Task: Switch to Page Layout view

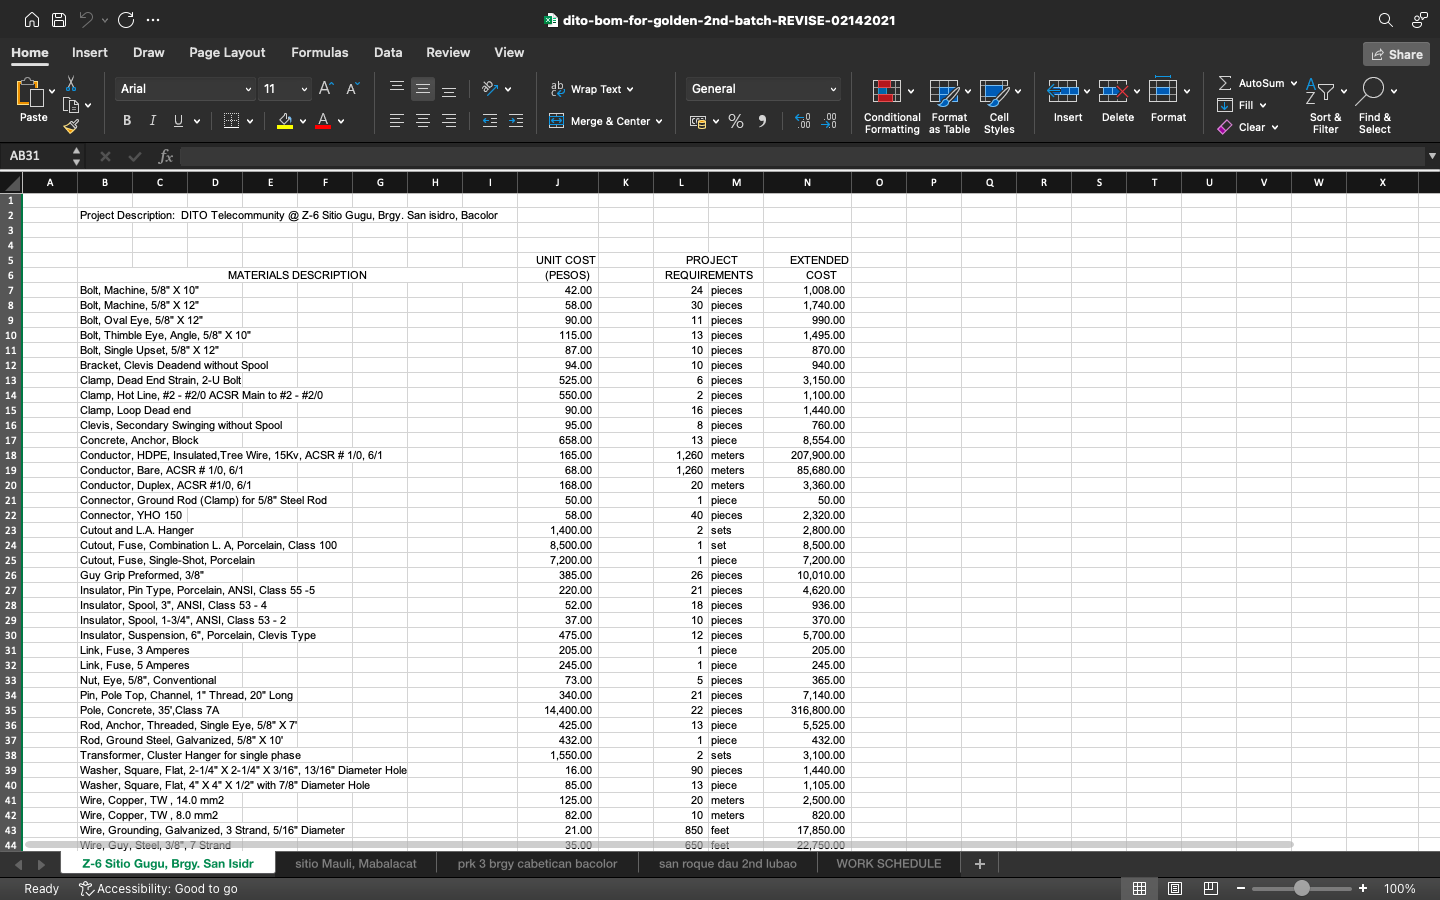Action: (1175, 888)
